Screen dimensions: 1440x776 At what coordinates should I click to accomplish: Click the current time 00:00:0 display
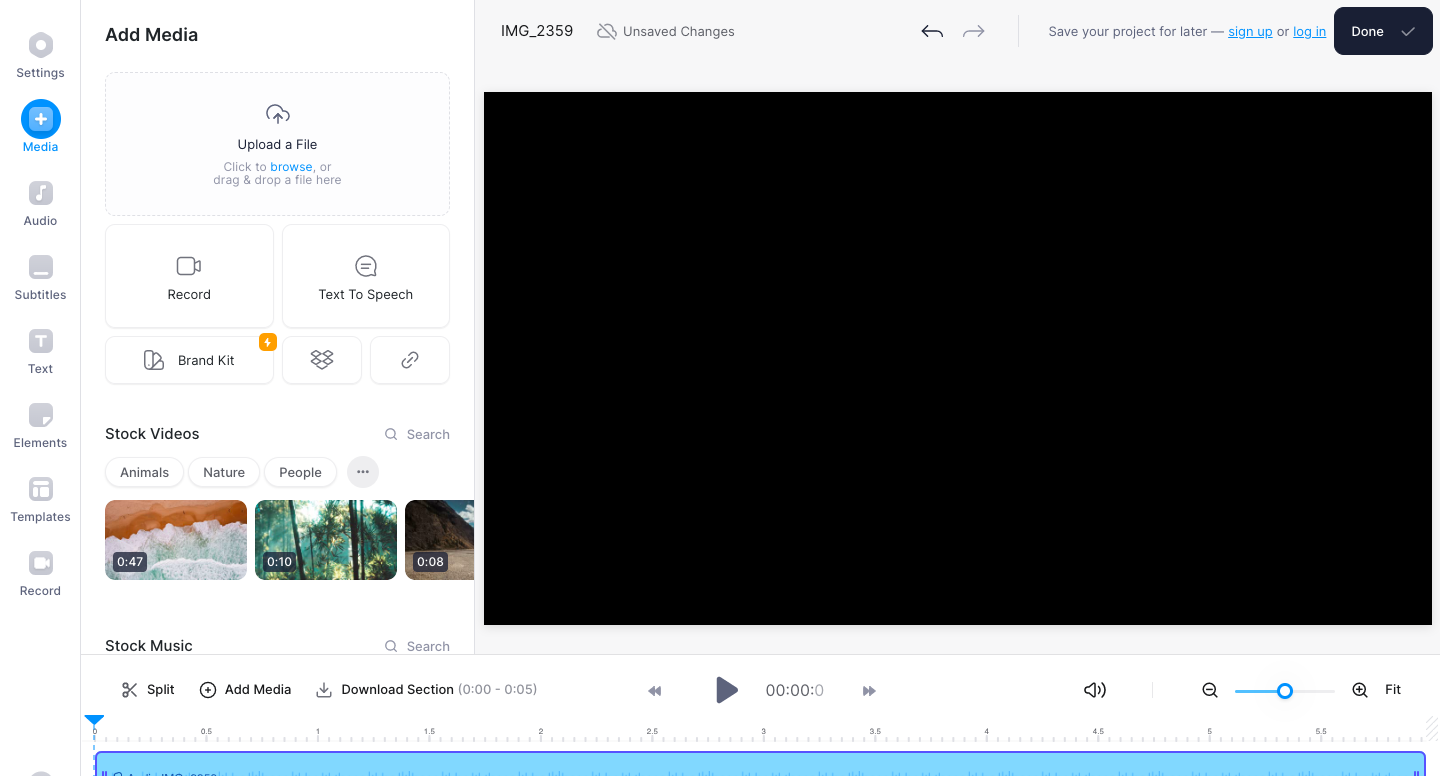click(795, 691)
